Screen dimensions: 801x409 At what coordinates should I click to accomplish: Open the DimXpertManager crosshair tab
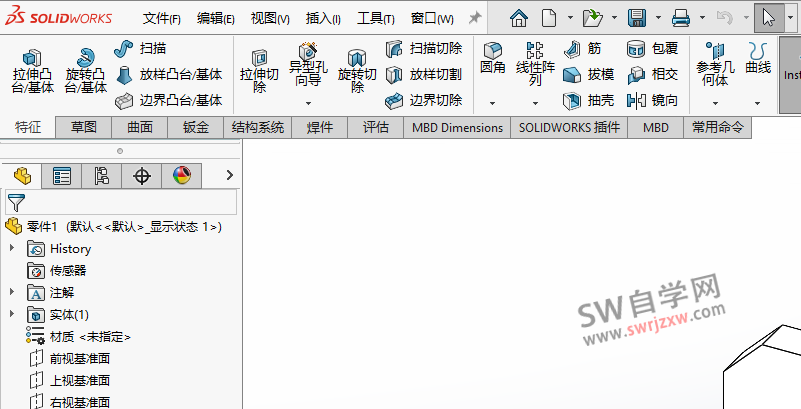click(x=142, y=176)
